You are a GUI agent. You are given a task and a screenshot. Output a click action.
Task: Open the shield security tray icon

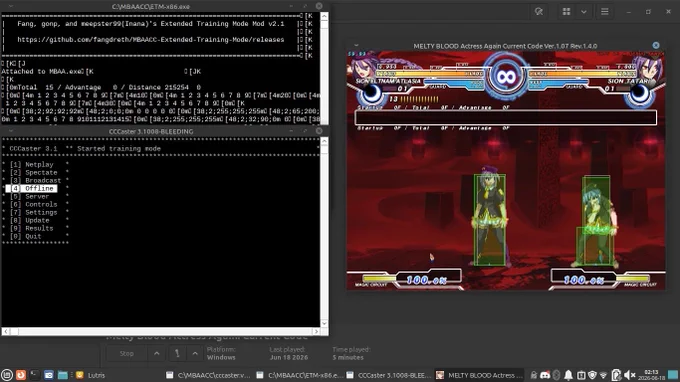pos(592,375)
